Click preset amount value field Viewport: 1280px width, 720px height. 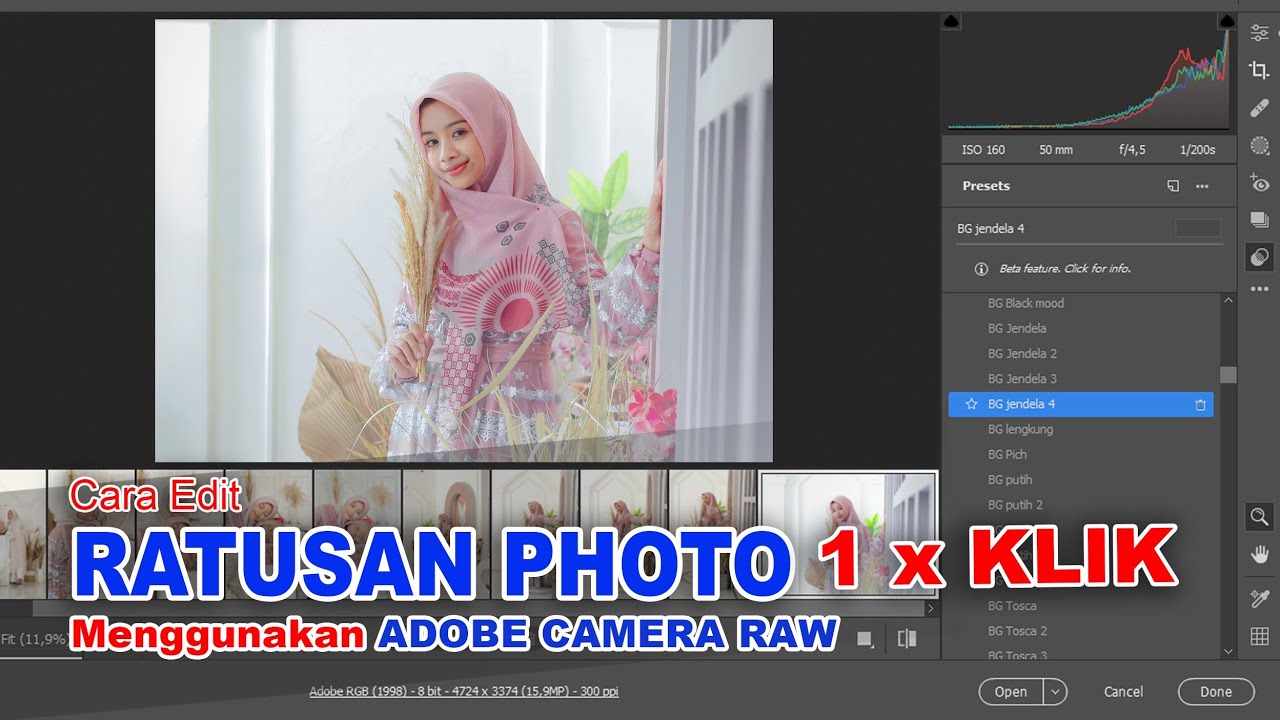(1197, 228)
